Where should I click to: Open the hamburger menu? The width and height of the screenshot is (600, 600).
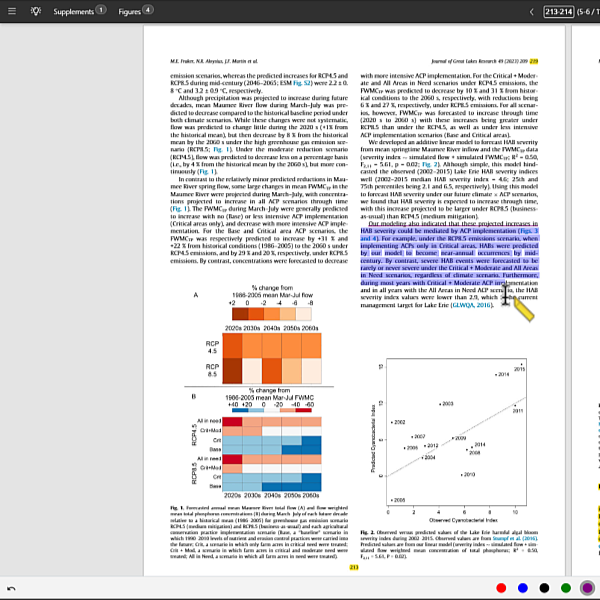click(12, 11)
